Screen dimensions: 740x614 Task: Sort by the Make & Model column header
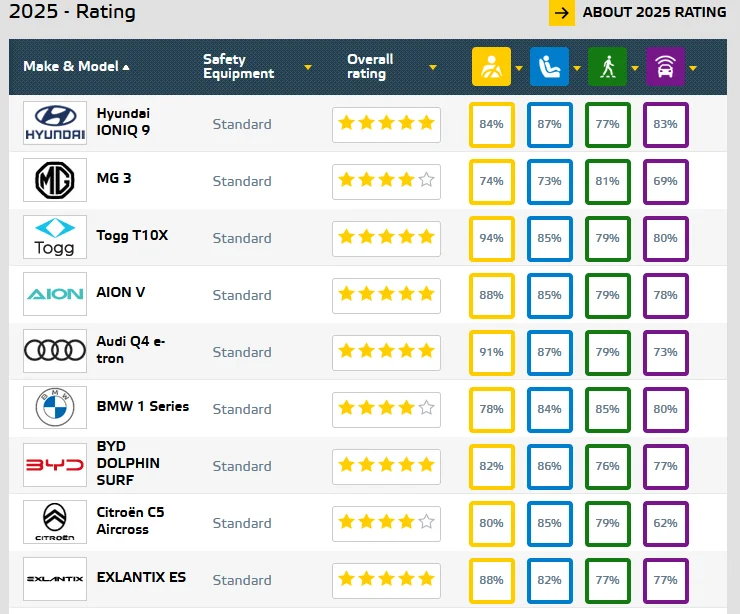pyautogui.click(x=76, y=67)
